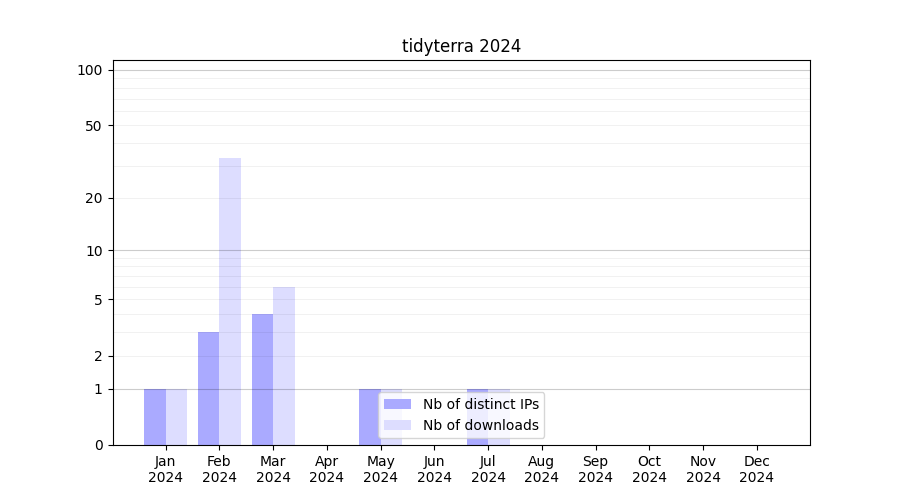Select the "Apr 2024" x-axis label
The height and width of the screenshot is (500, 900).
coord(326,469)
